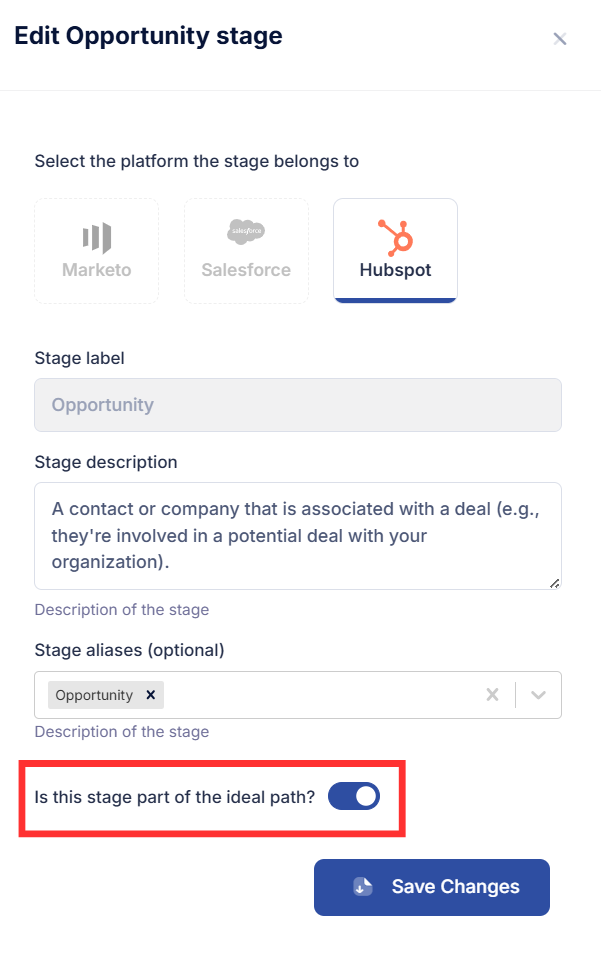The height and width of the screenshot is (960, 601).
Task: Remove the Opportunity alias tag
Action: [x=151, y=695]
